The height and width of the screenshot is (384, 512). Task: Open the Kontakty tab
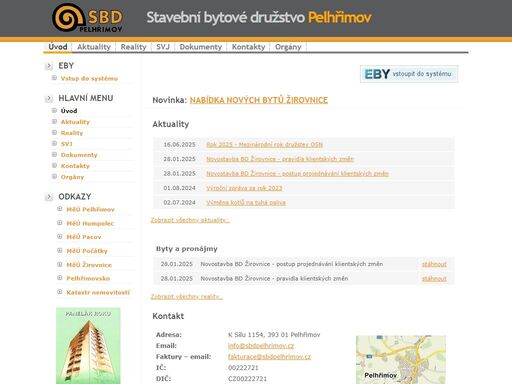[248, 47]
